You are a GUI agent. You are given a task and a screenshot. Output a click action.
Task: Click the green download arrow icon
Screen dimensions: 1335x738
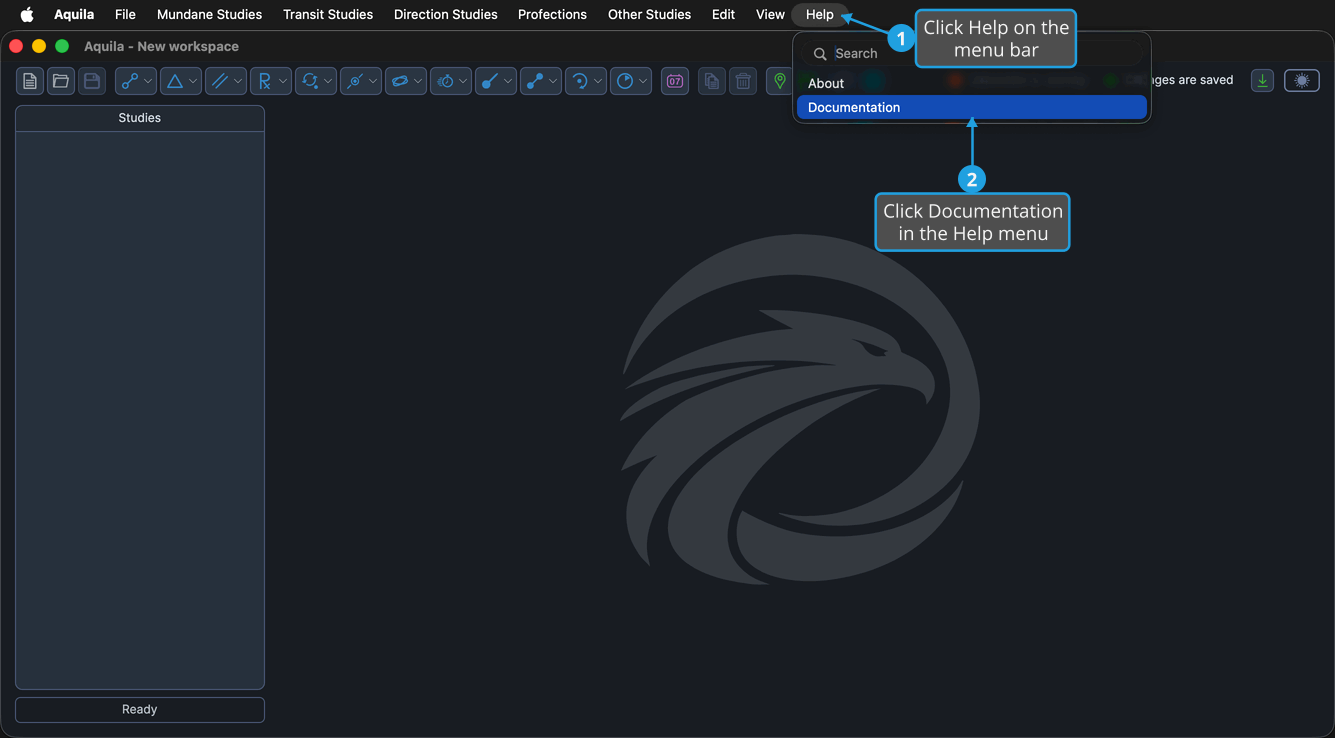click(1263, 81)
